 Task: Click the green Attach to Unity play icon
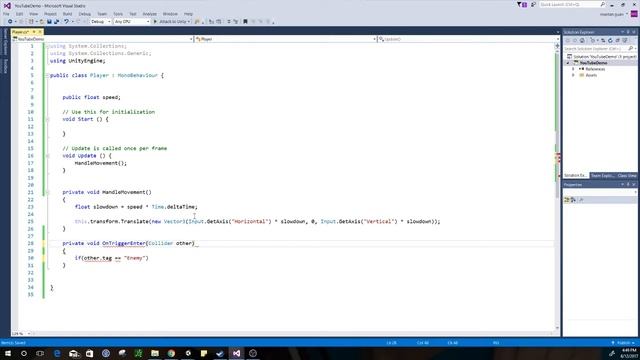coord(155,21)
